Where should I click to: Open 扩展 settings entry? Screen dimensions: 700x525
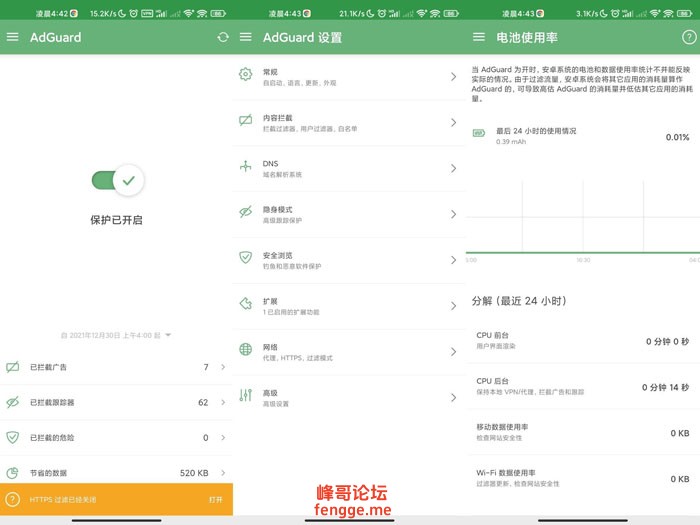[x=349, y=306]
